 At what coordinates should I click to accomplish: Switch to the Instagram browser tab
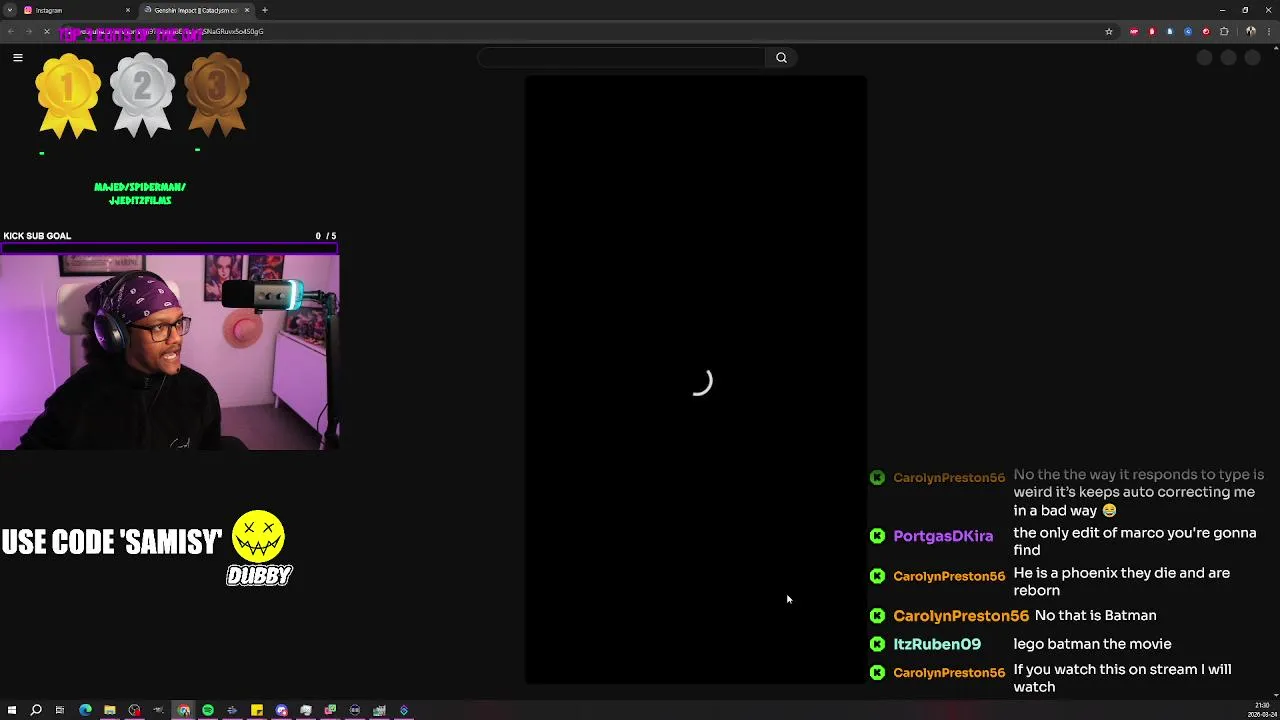tap(75, 10)
